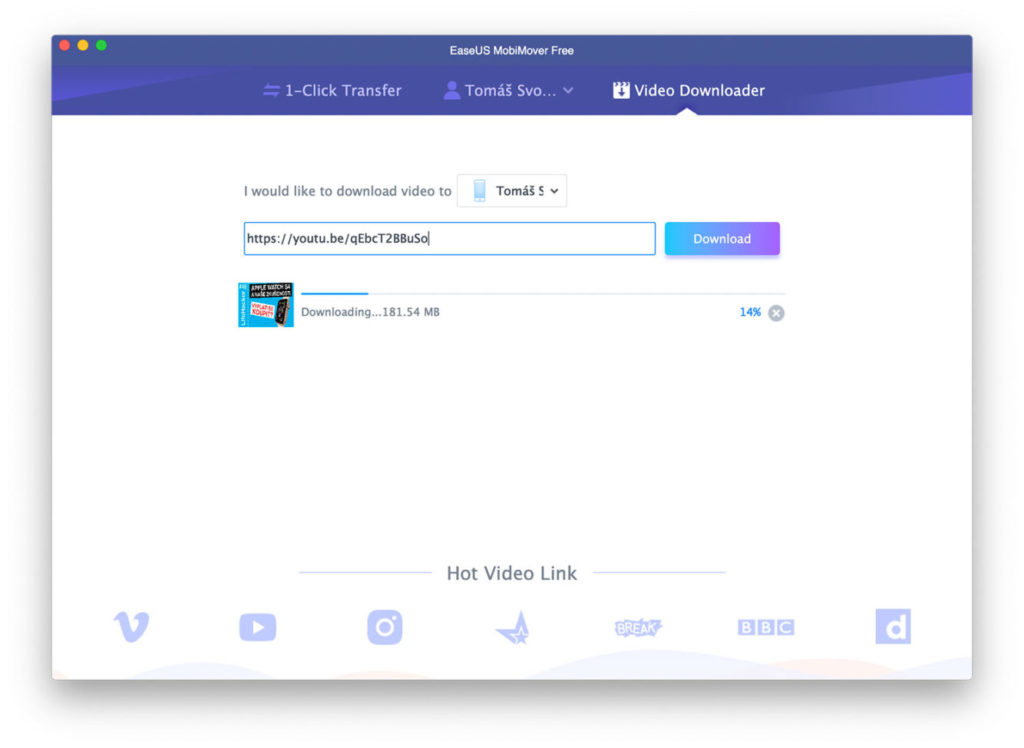Screen dimensions: 1024x748
Task: Click the 14% progress percentage
Action: click(750, 312)
